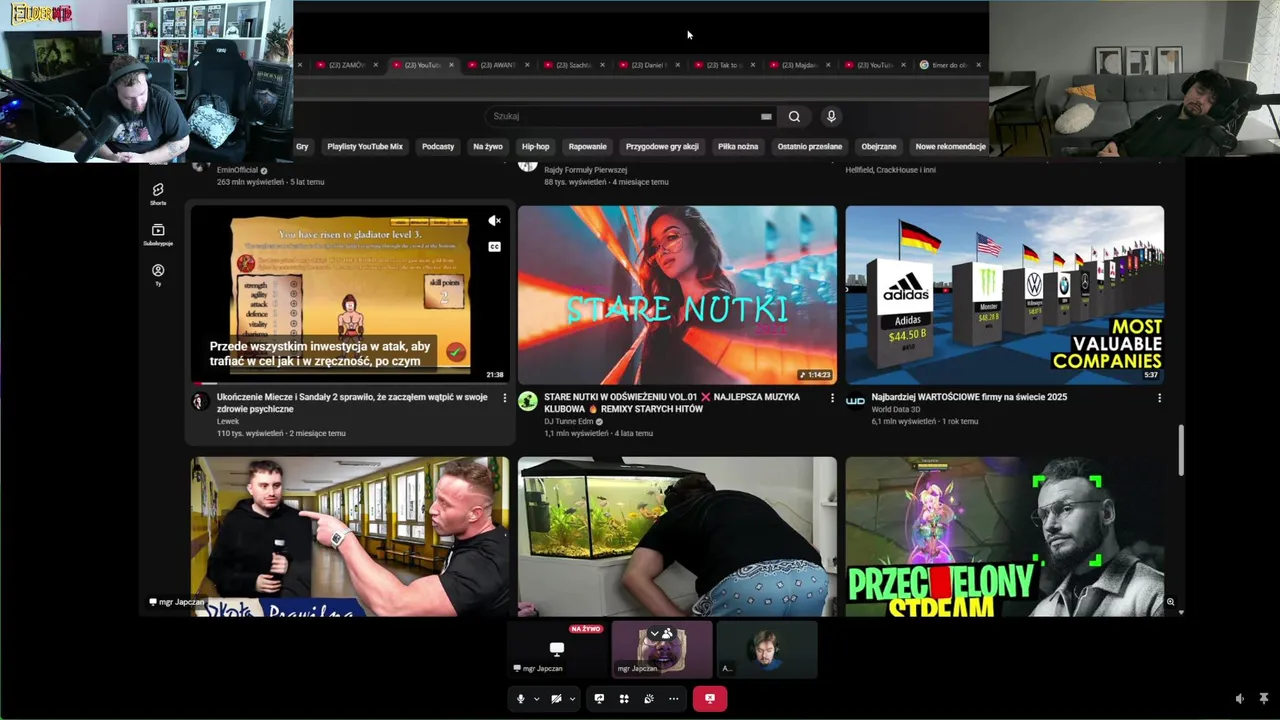Open the aquarium video thumbnail

click(677, 537)
